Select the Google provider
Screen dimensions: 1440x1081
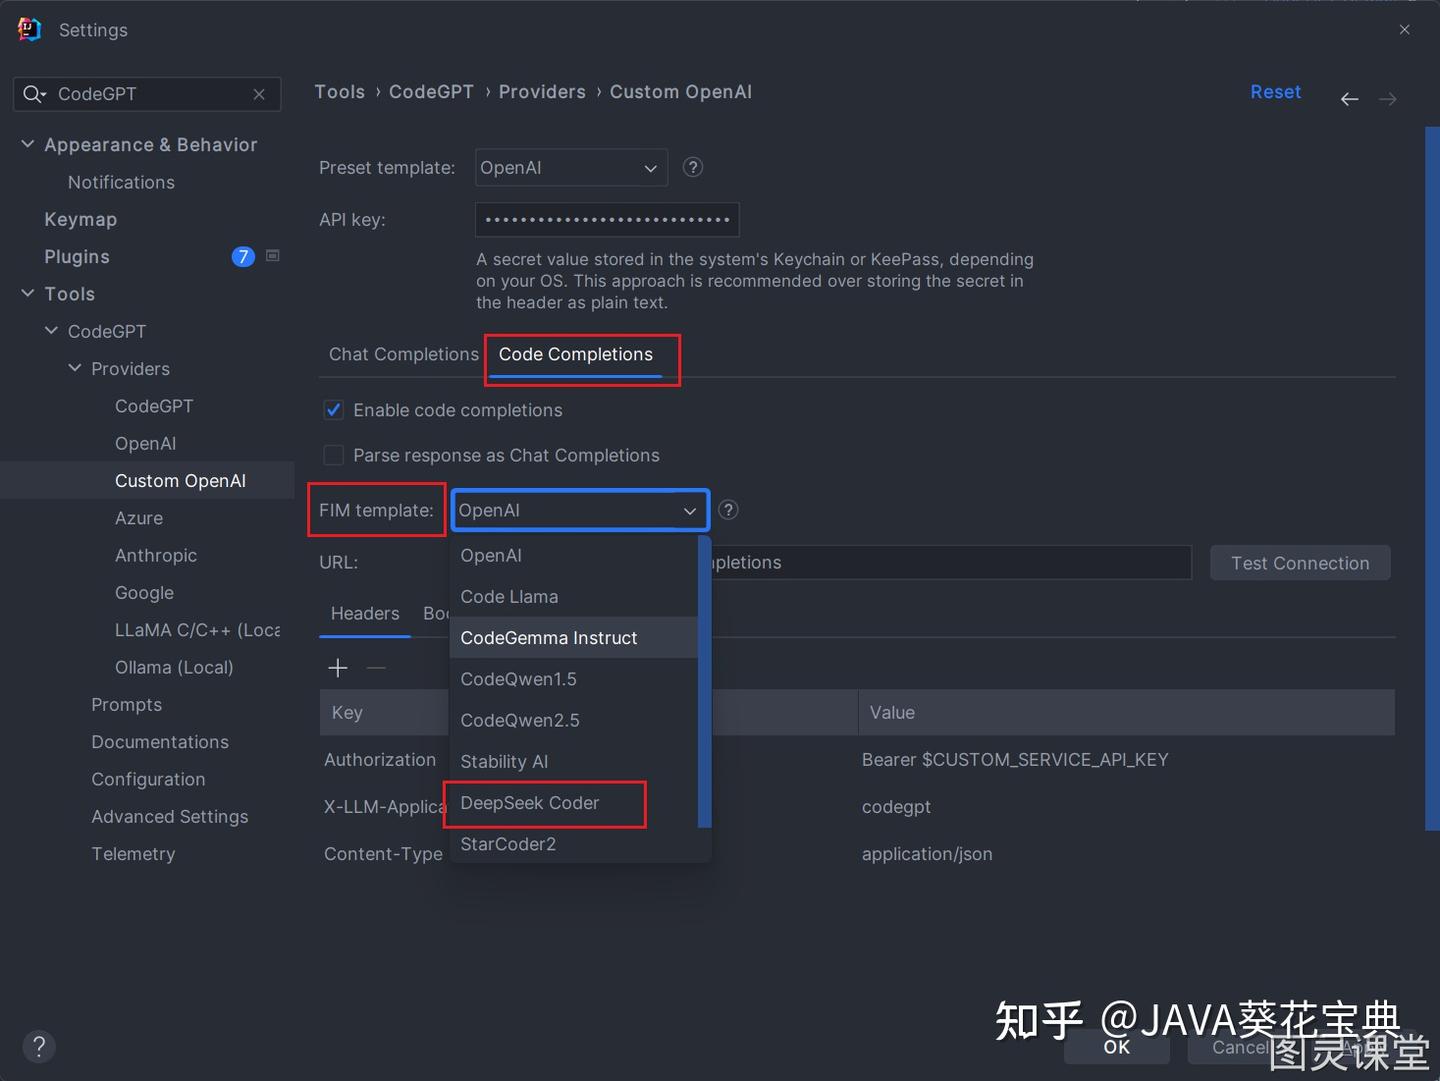point(144,593)
